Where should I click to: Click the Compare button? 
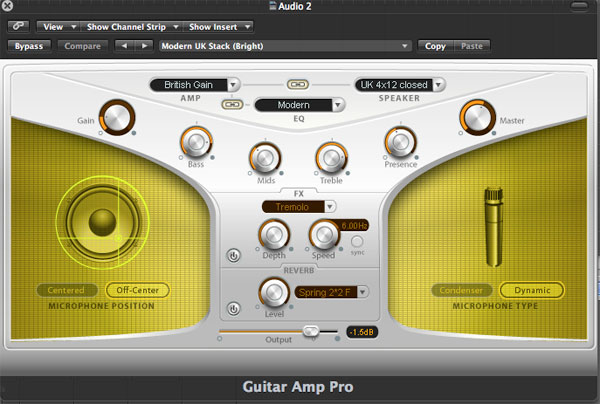(82, 46)
